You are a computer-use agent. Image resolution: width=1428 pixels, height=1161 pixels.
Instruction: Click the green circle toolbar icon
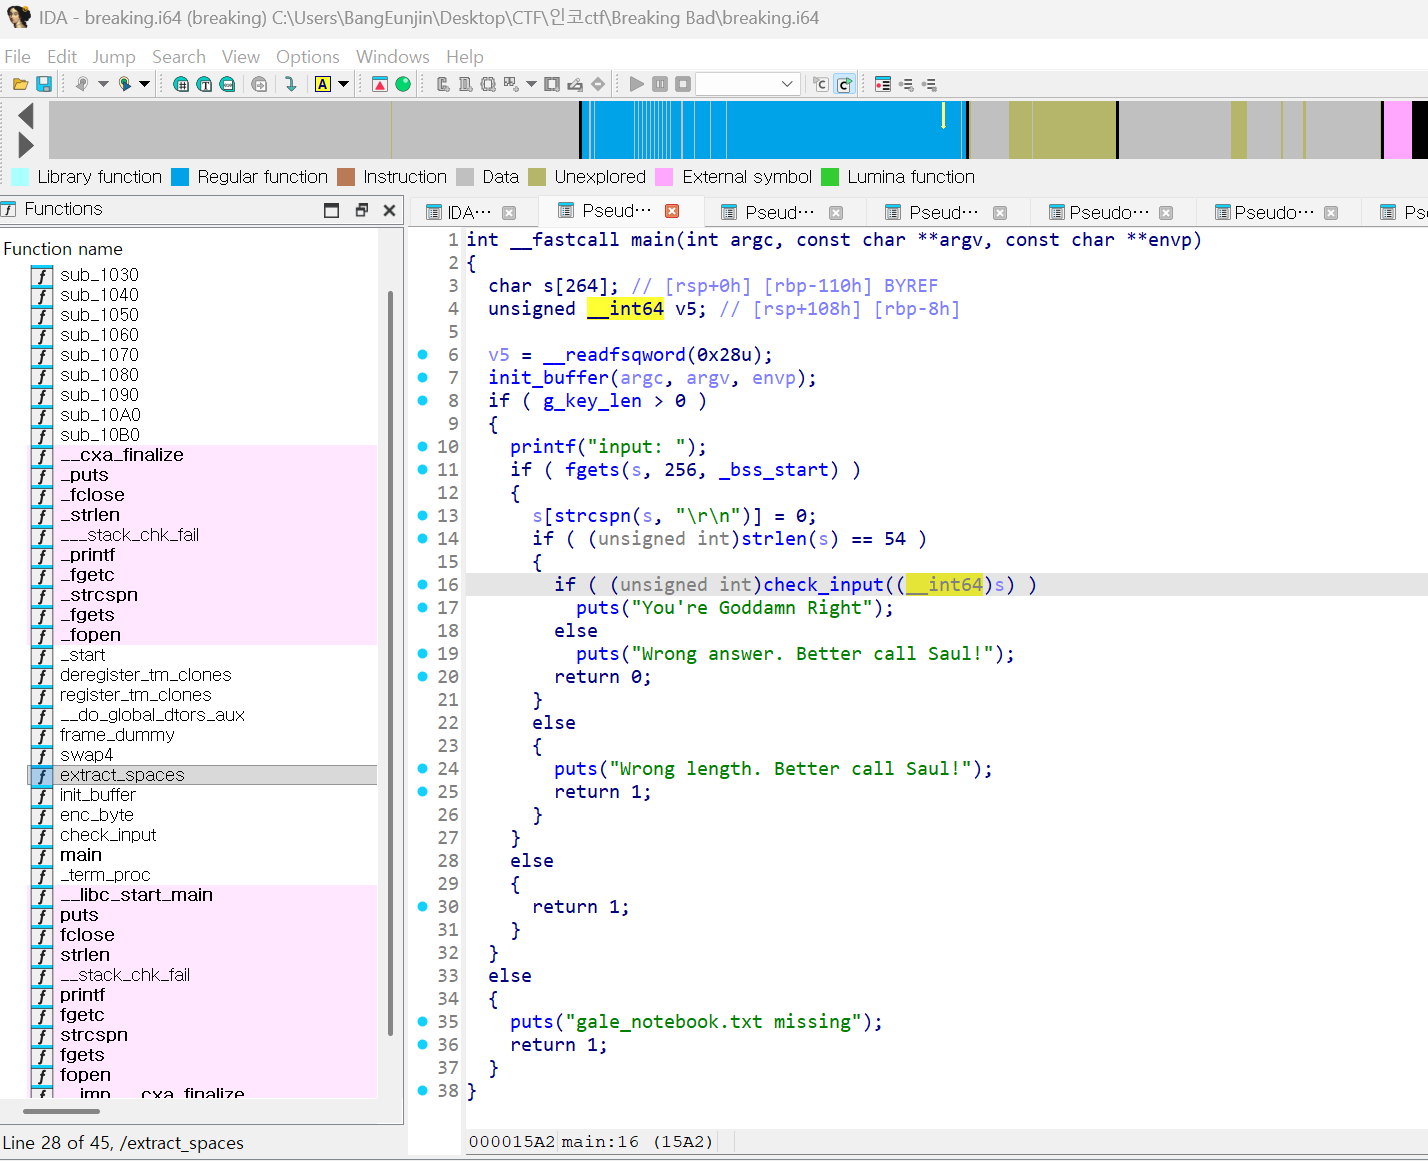click(x=403, y=84)
